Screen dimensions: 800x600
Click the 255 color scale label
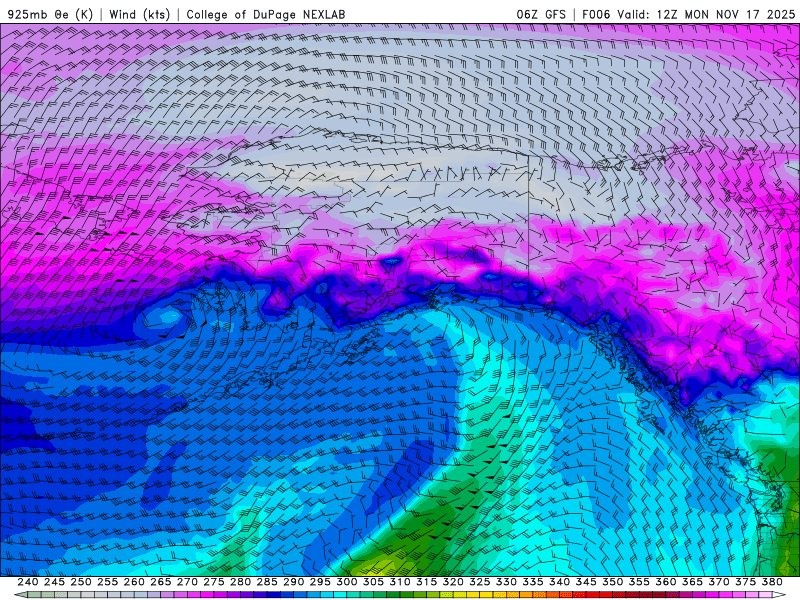coord(107,582)
